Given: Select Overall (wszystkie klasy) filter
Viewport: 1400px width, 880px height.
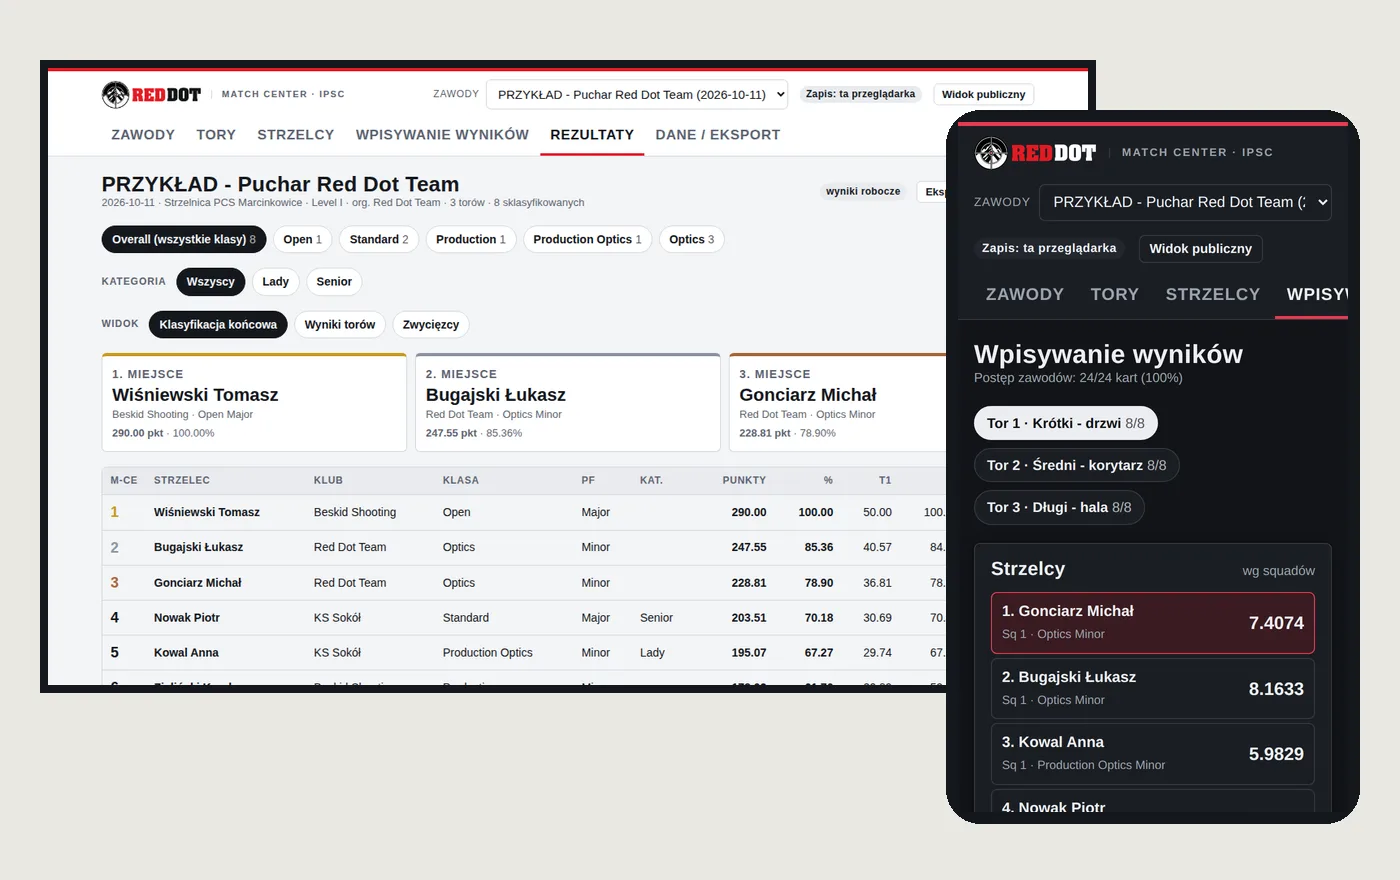Looking at the screenshot, I should point(184,239).
